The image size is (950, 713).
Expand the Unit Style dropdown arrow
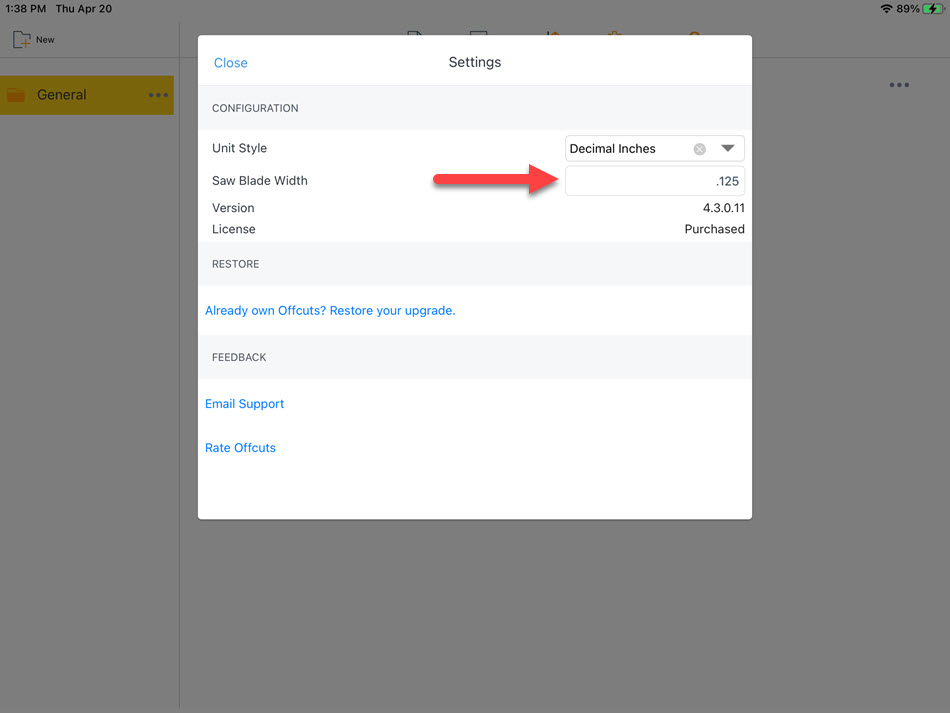728,148
